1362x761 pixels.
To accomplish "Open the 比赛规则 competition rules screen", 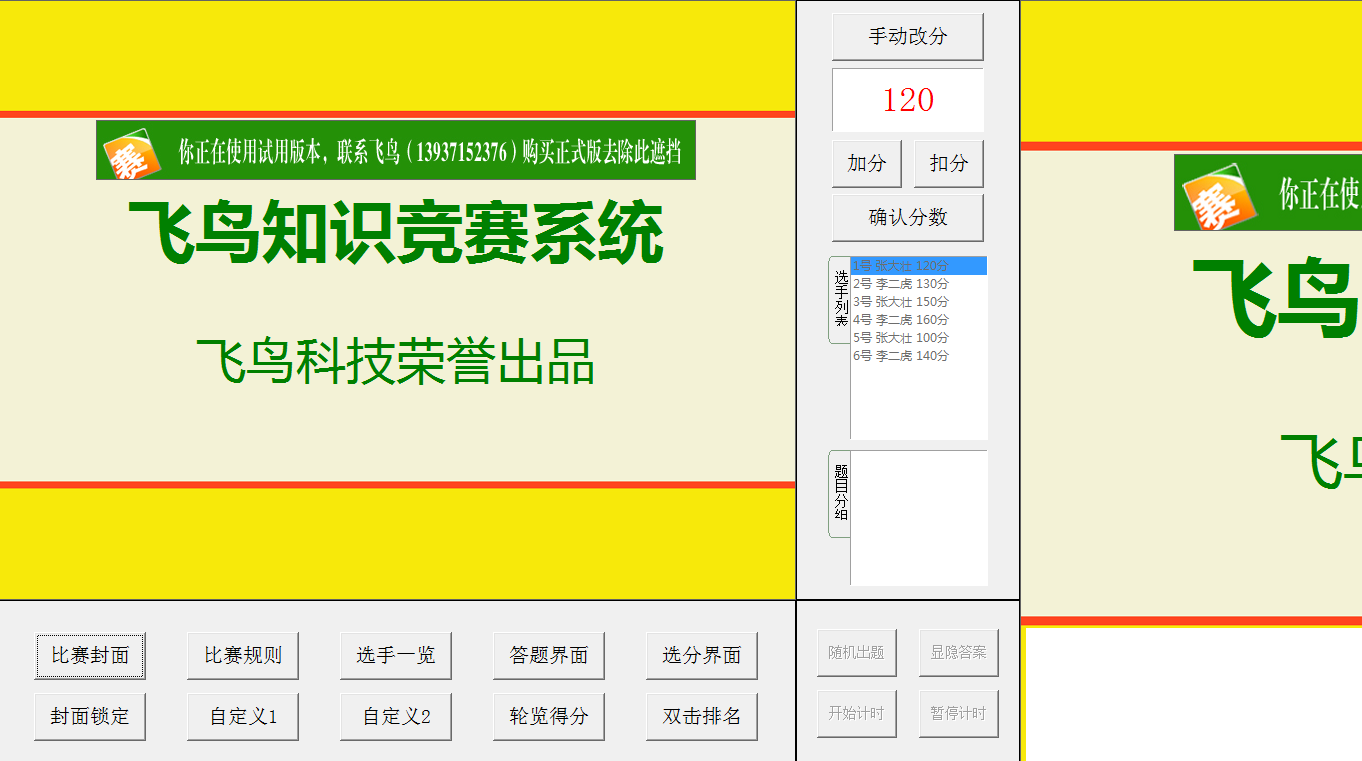I will click(x=243, y=655).
